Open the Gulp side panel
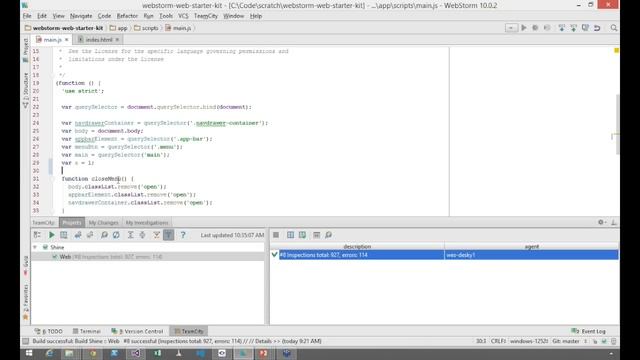 pos(26,265)
